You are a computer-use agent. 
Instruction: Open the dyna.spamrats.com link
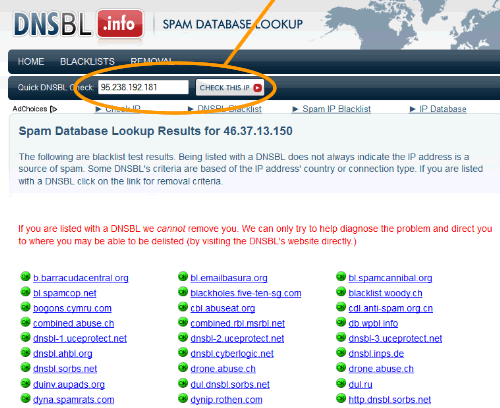74,400
